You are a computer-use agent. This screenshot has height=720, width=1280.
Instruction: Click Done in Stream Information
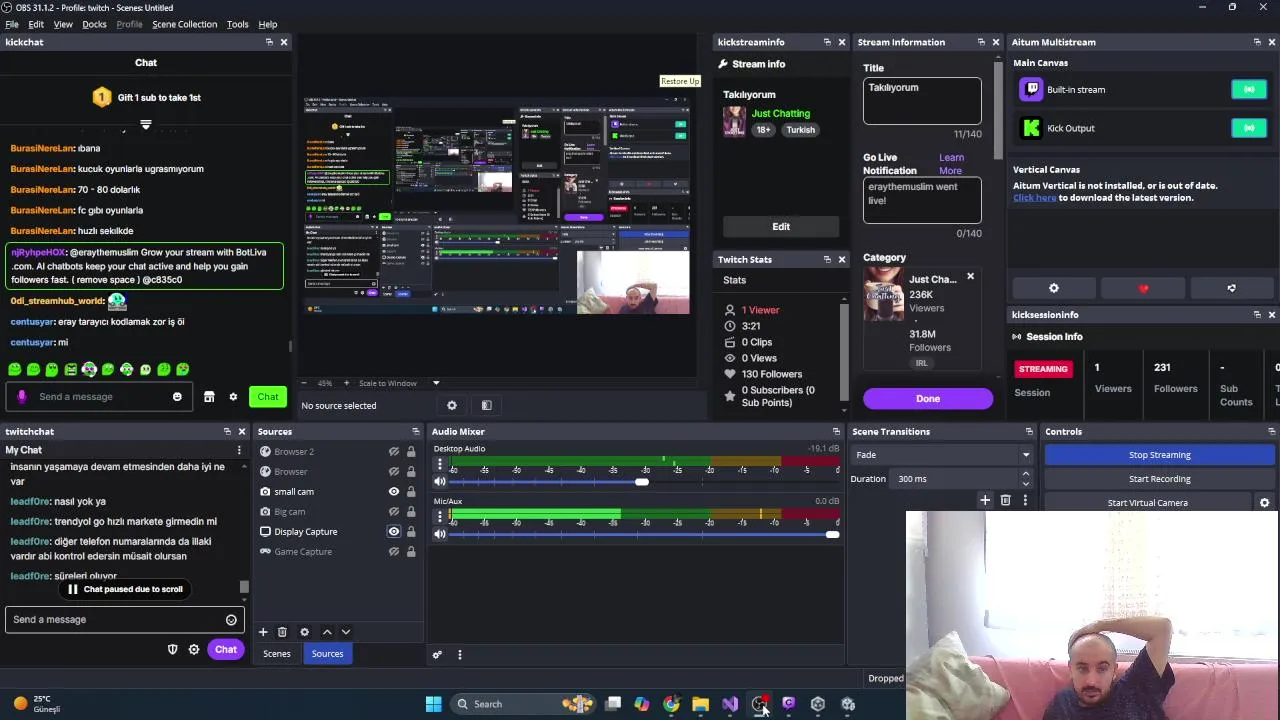pyautogui.click(x=928, y=399)
